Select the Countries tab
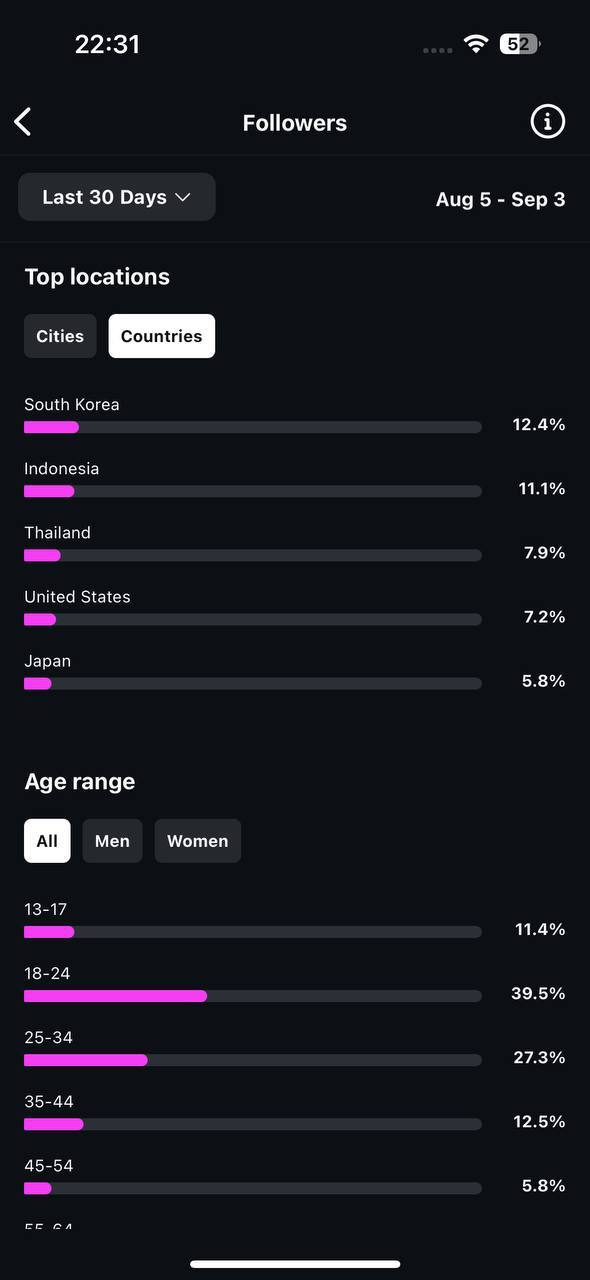590x1280 pixels. coord(162,336)
